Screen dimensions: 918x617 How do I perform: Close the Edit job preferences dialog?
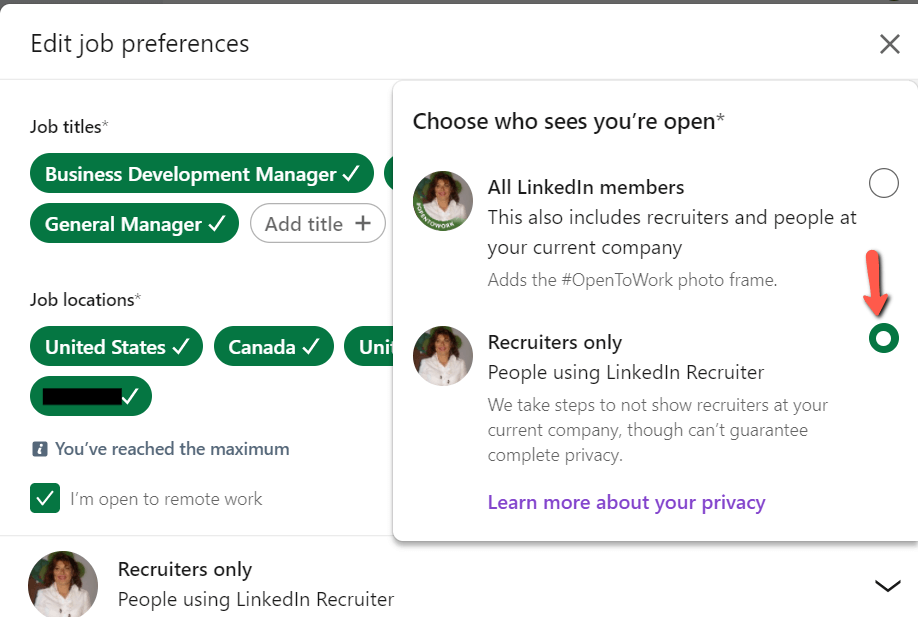point(889,44)
